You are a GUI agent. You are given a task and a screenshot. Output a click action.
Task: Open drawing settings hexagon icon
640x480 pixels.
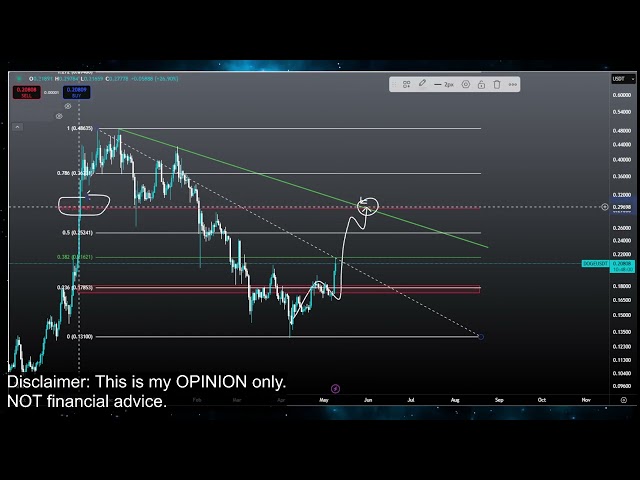click(466, 84)
